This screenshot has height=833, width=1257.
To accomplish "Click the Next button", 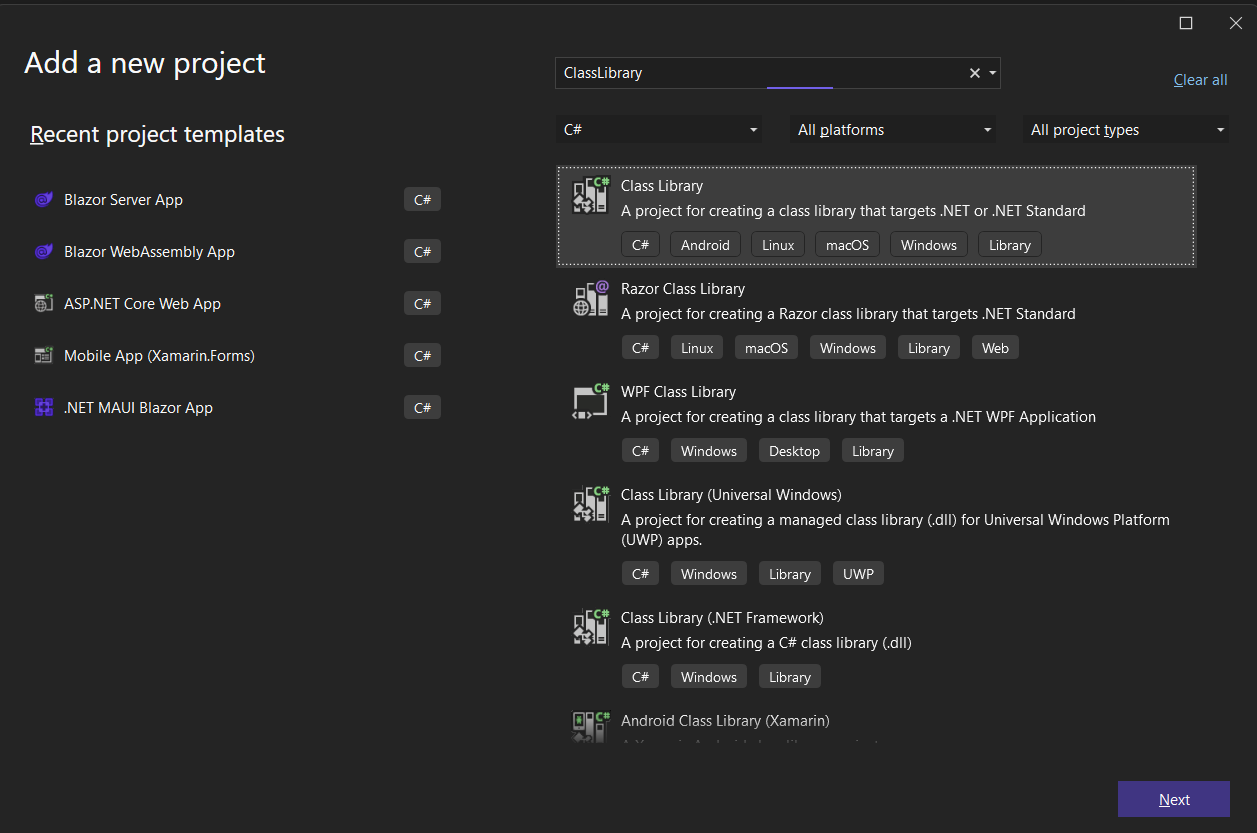I will [x=1174, y=800].
